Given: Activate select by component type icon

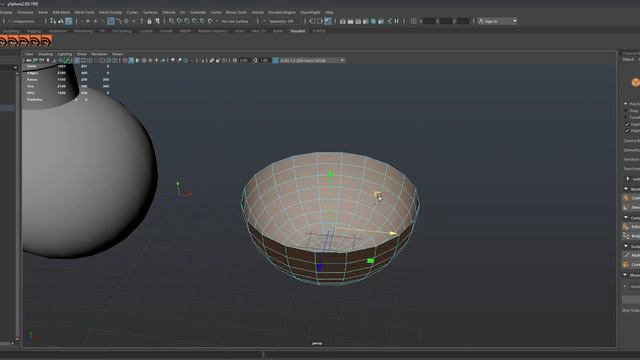Looking at the screenshot, I should (69, 21).
